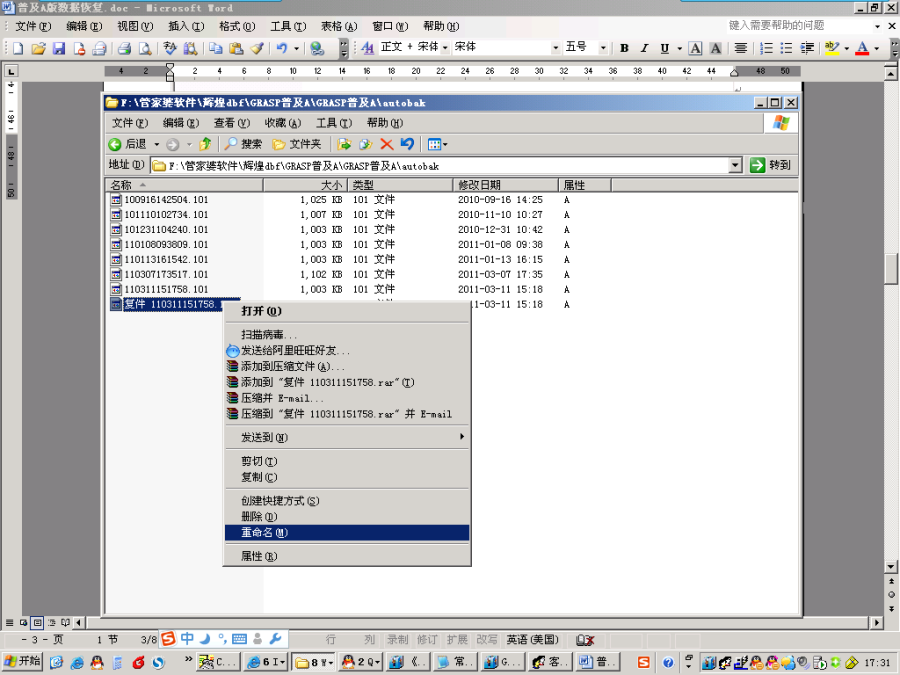
Task: Toggle Italic formatting in Word
Action: [x=643, y=48]
